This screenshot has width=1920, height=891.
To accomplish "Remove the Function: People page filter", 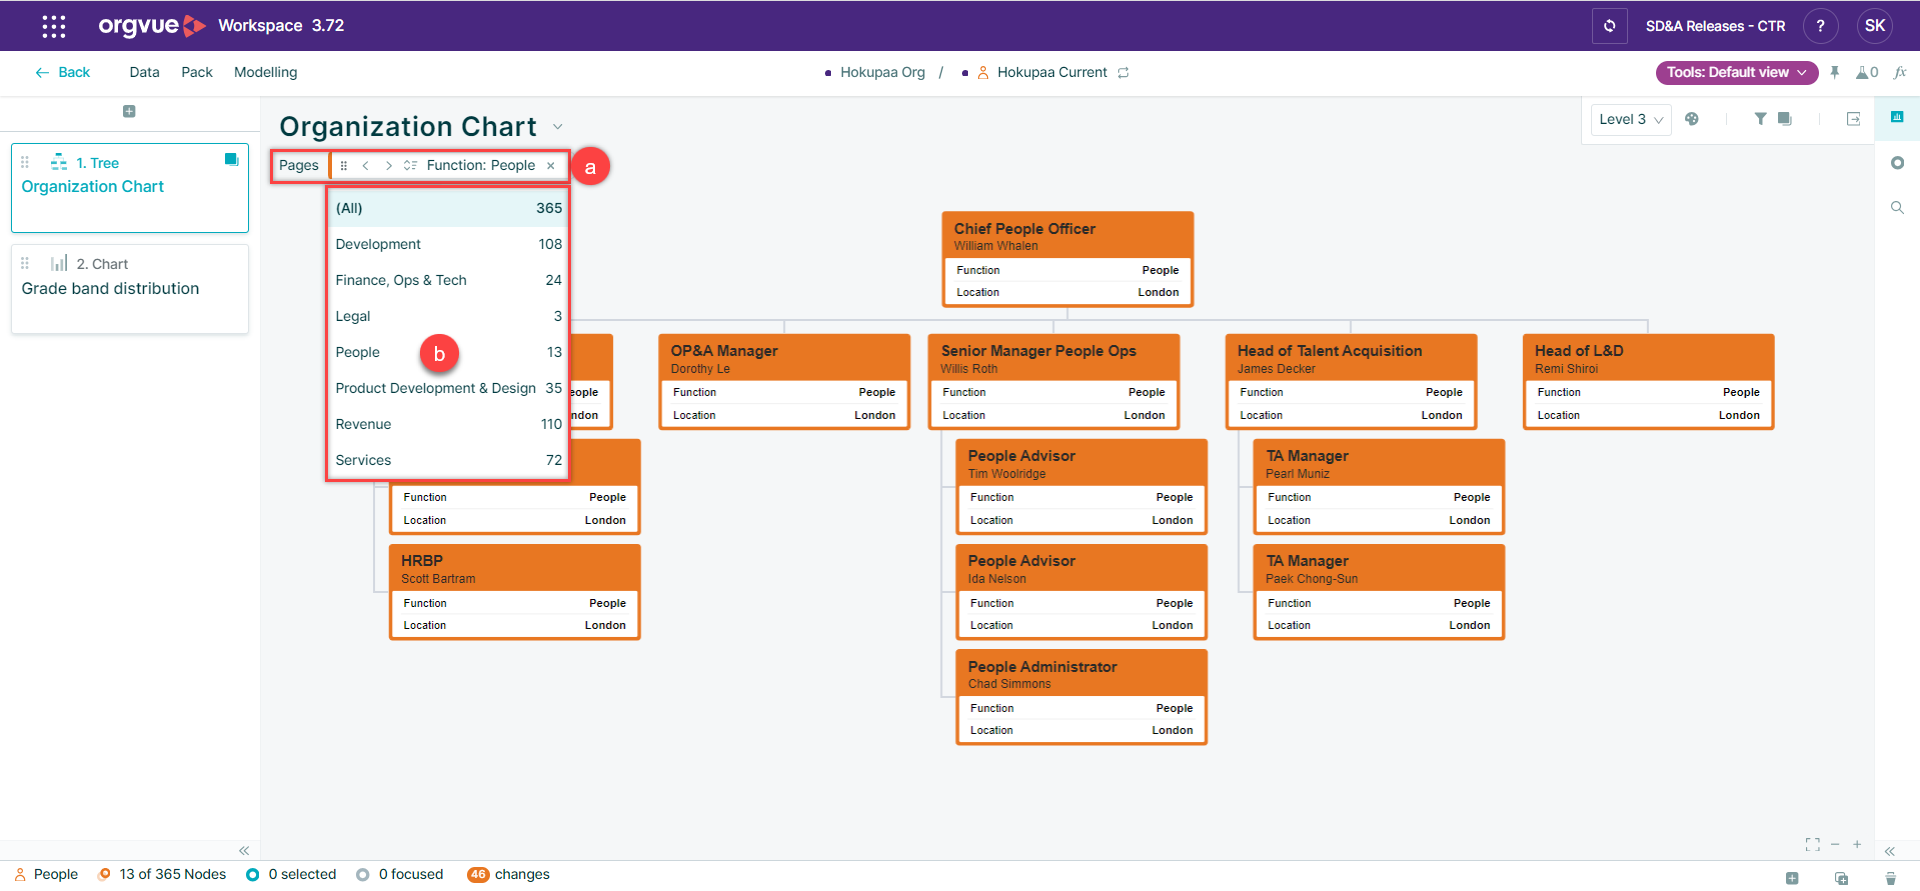I will pos(550,165).
